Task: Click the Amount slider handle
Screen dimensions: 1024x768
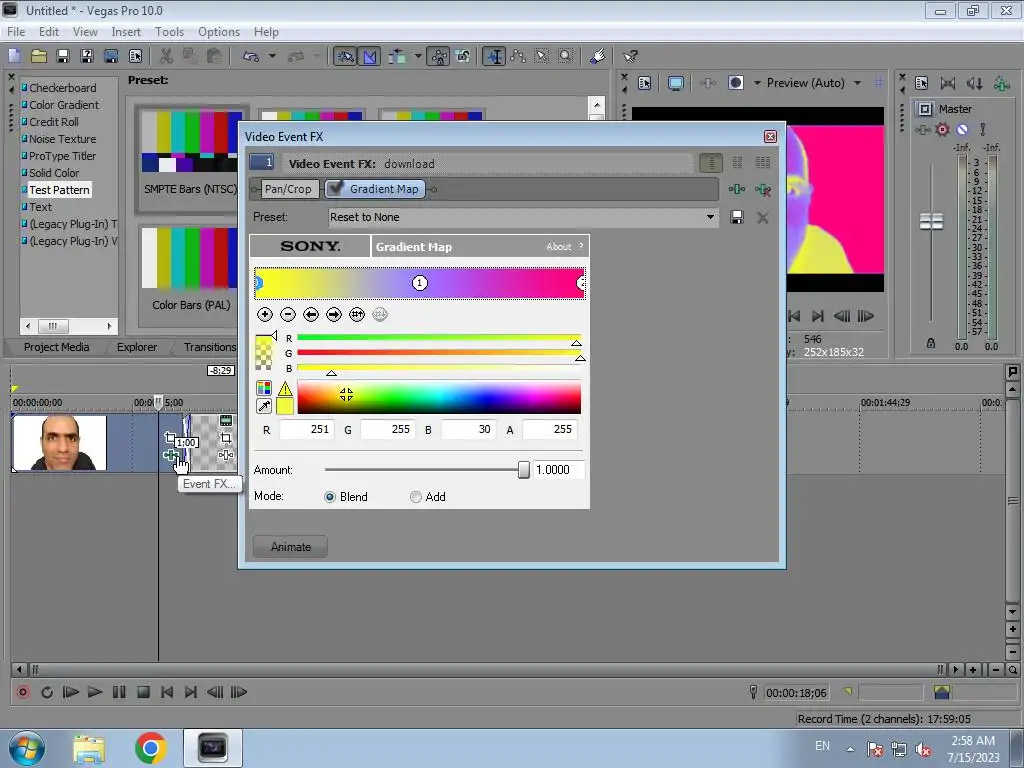Action: pos(524,470)
